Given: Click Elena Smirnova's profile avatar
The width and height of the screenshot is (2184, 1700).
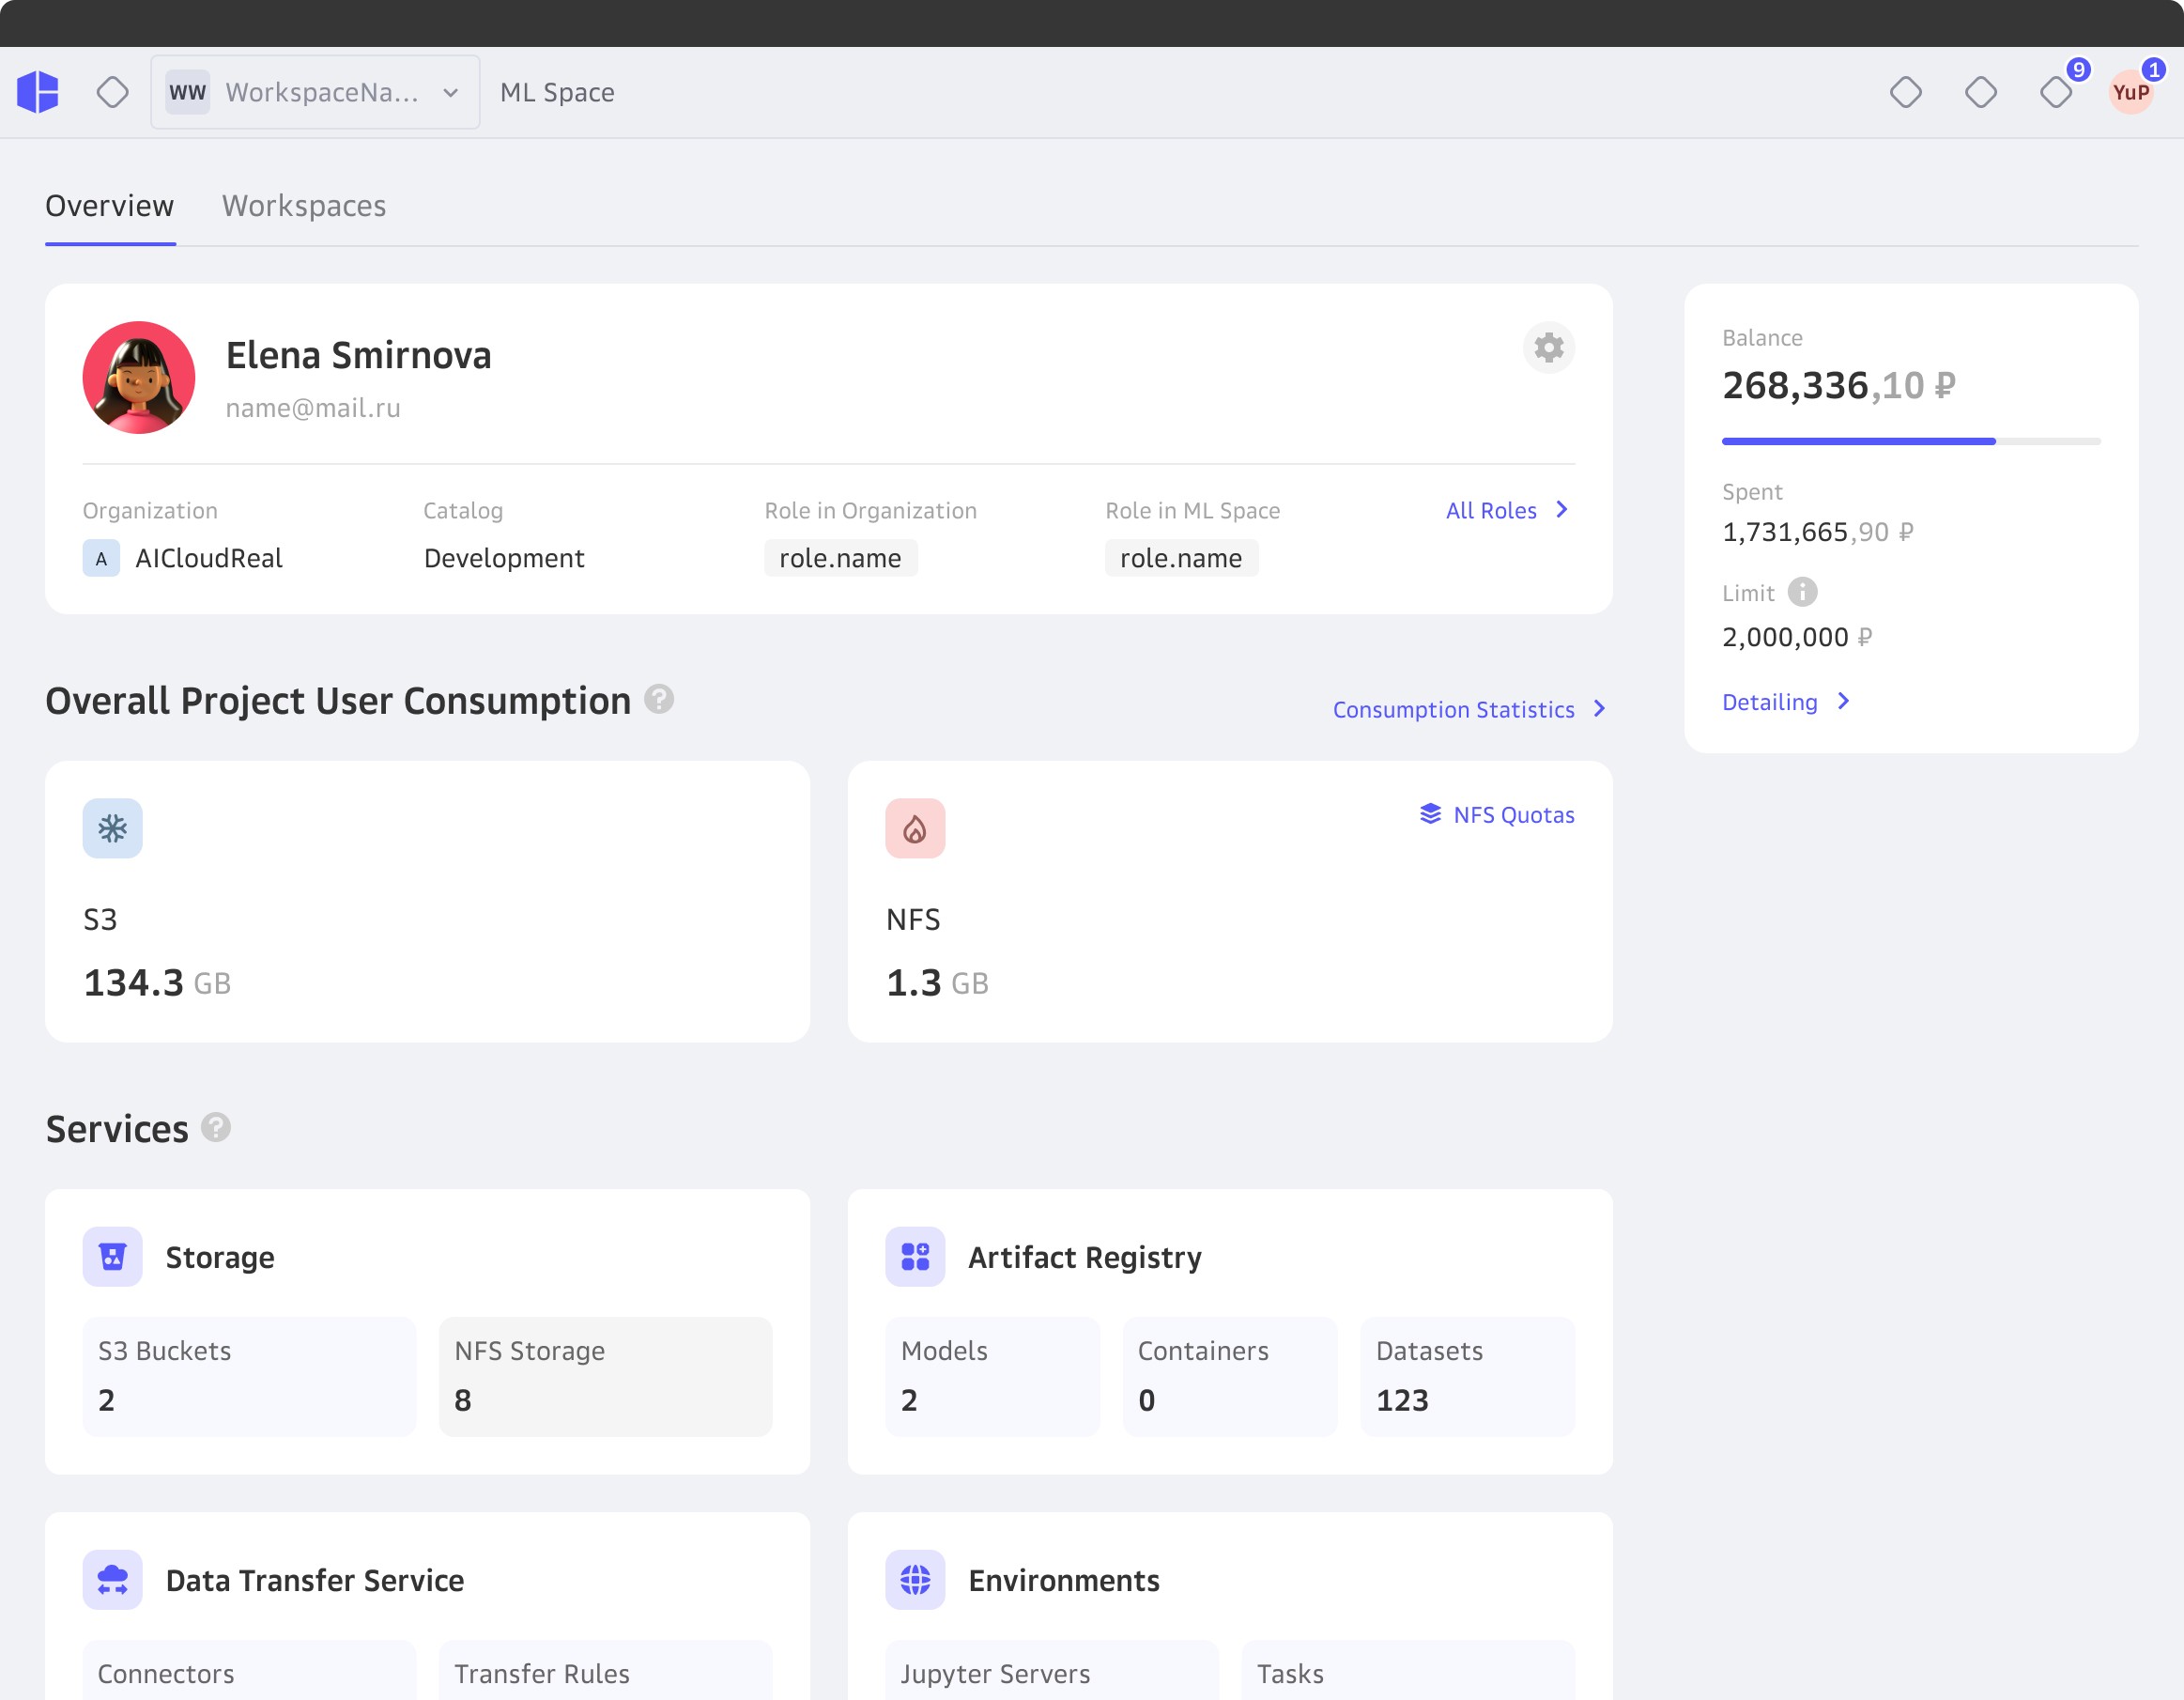Looking at the screenshot, I should [139, 377].
